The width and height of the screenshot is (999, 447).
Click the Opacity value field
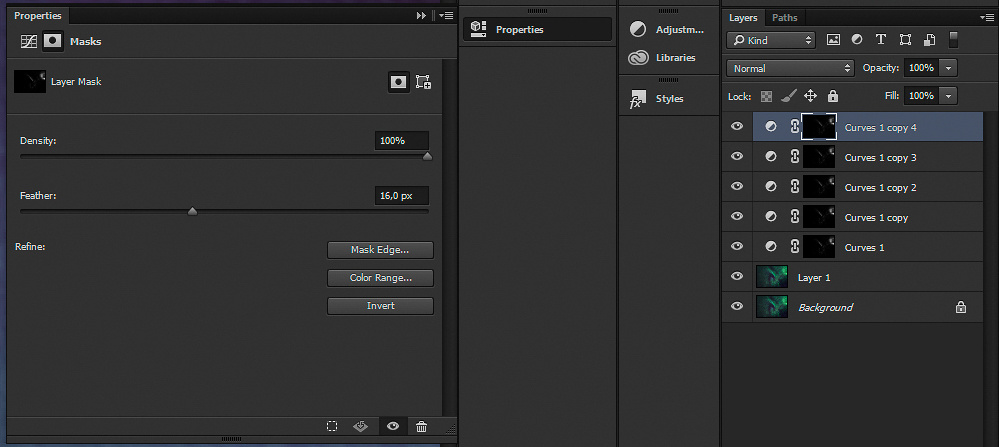point(921,67)
